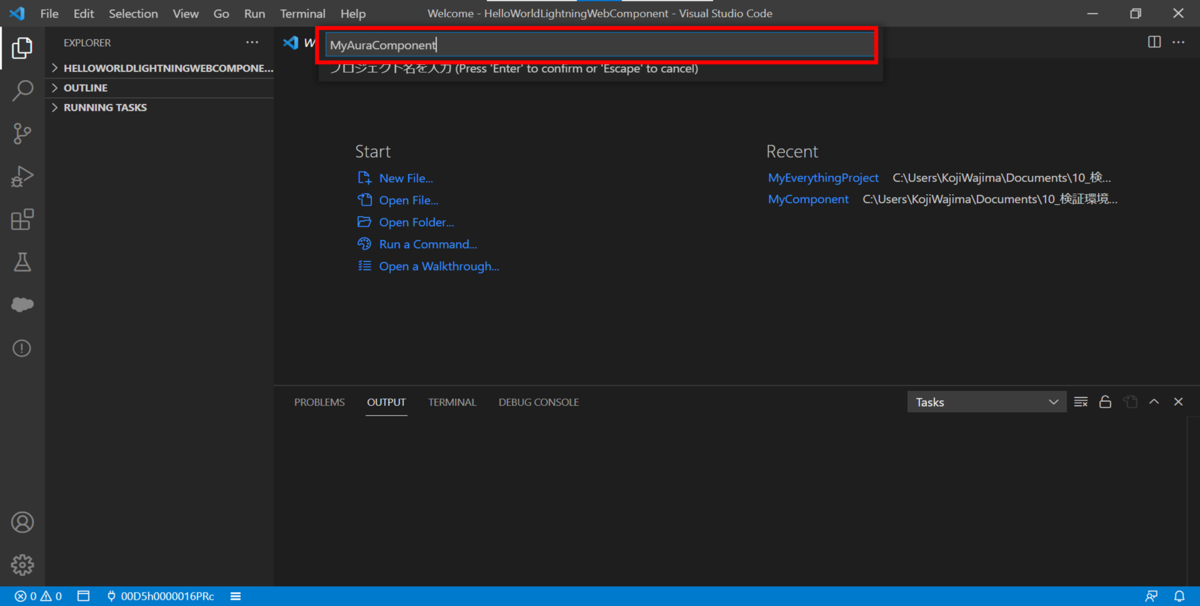1200x606 pixels.
Task: Select the Welcome editor tab
Action: click(300, 43)
